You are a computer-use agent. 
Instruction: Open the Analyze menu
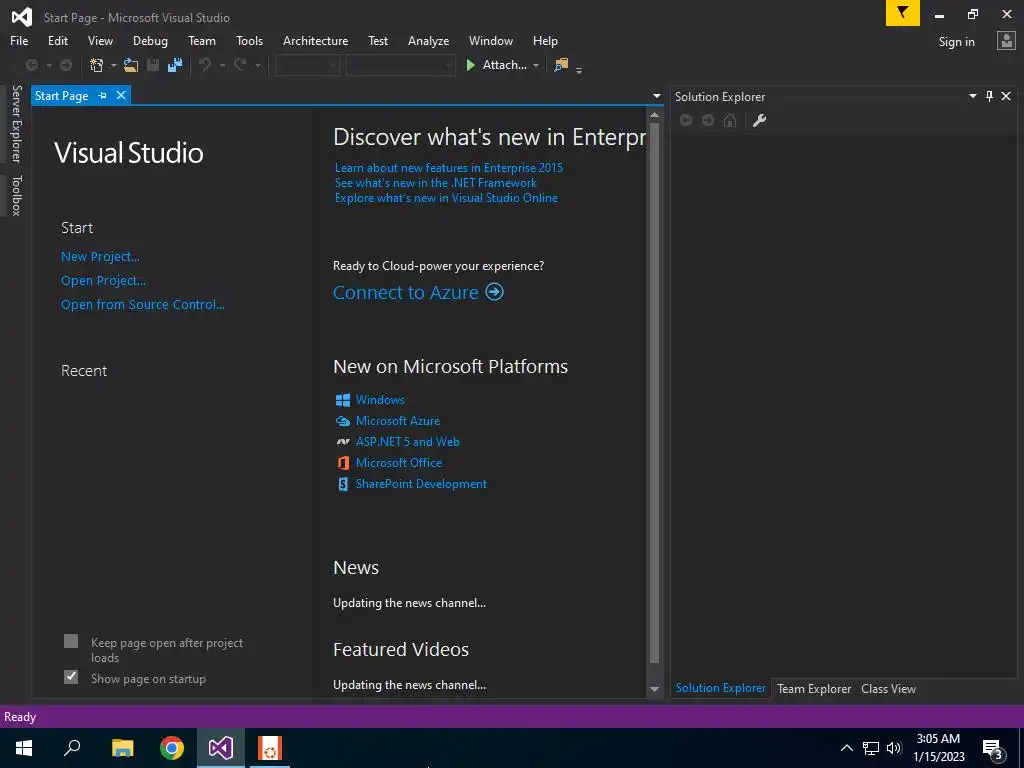(428, 40)
